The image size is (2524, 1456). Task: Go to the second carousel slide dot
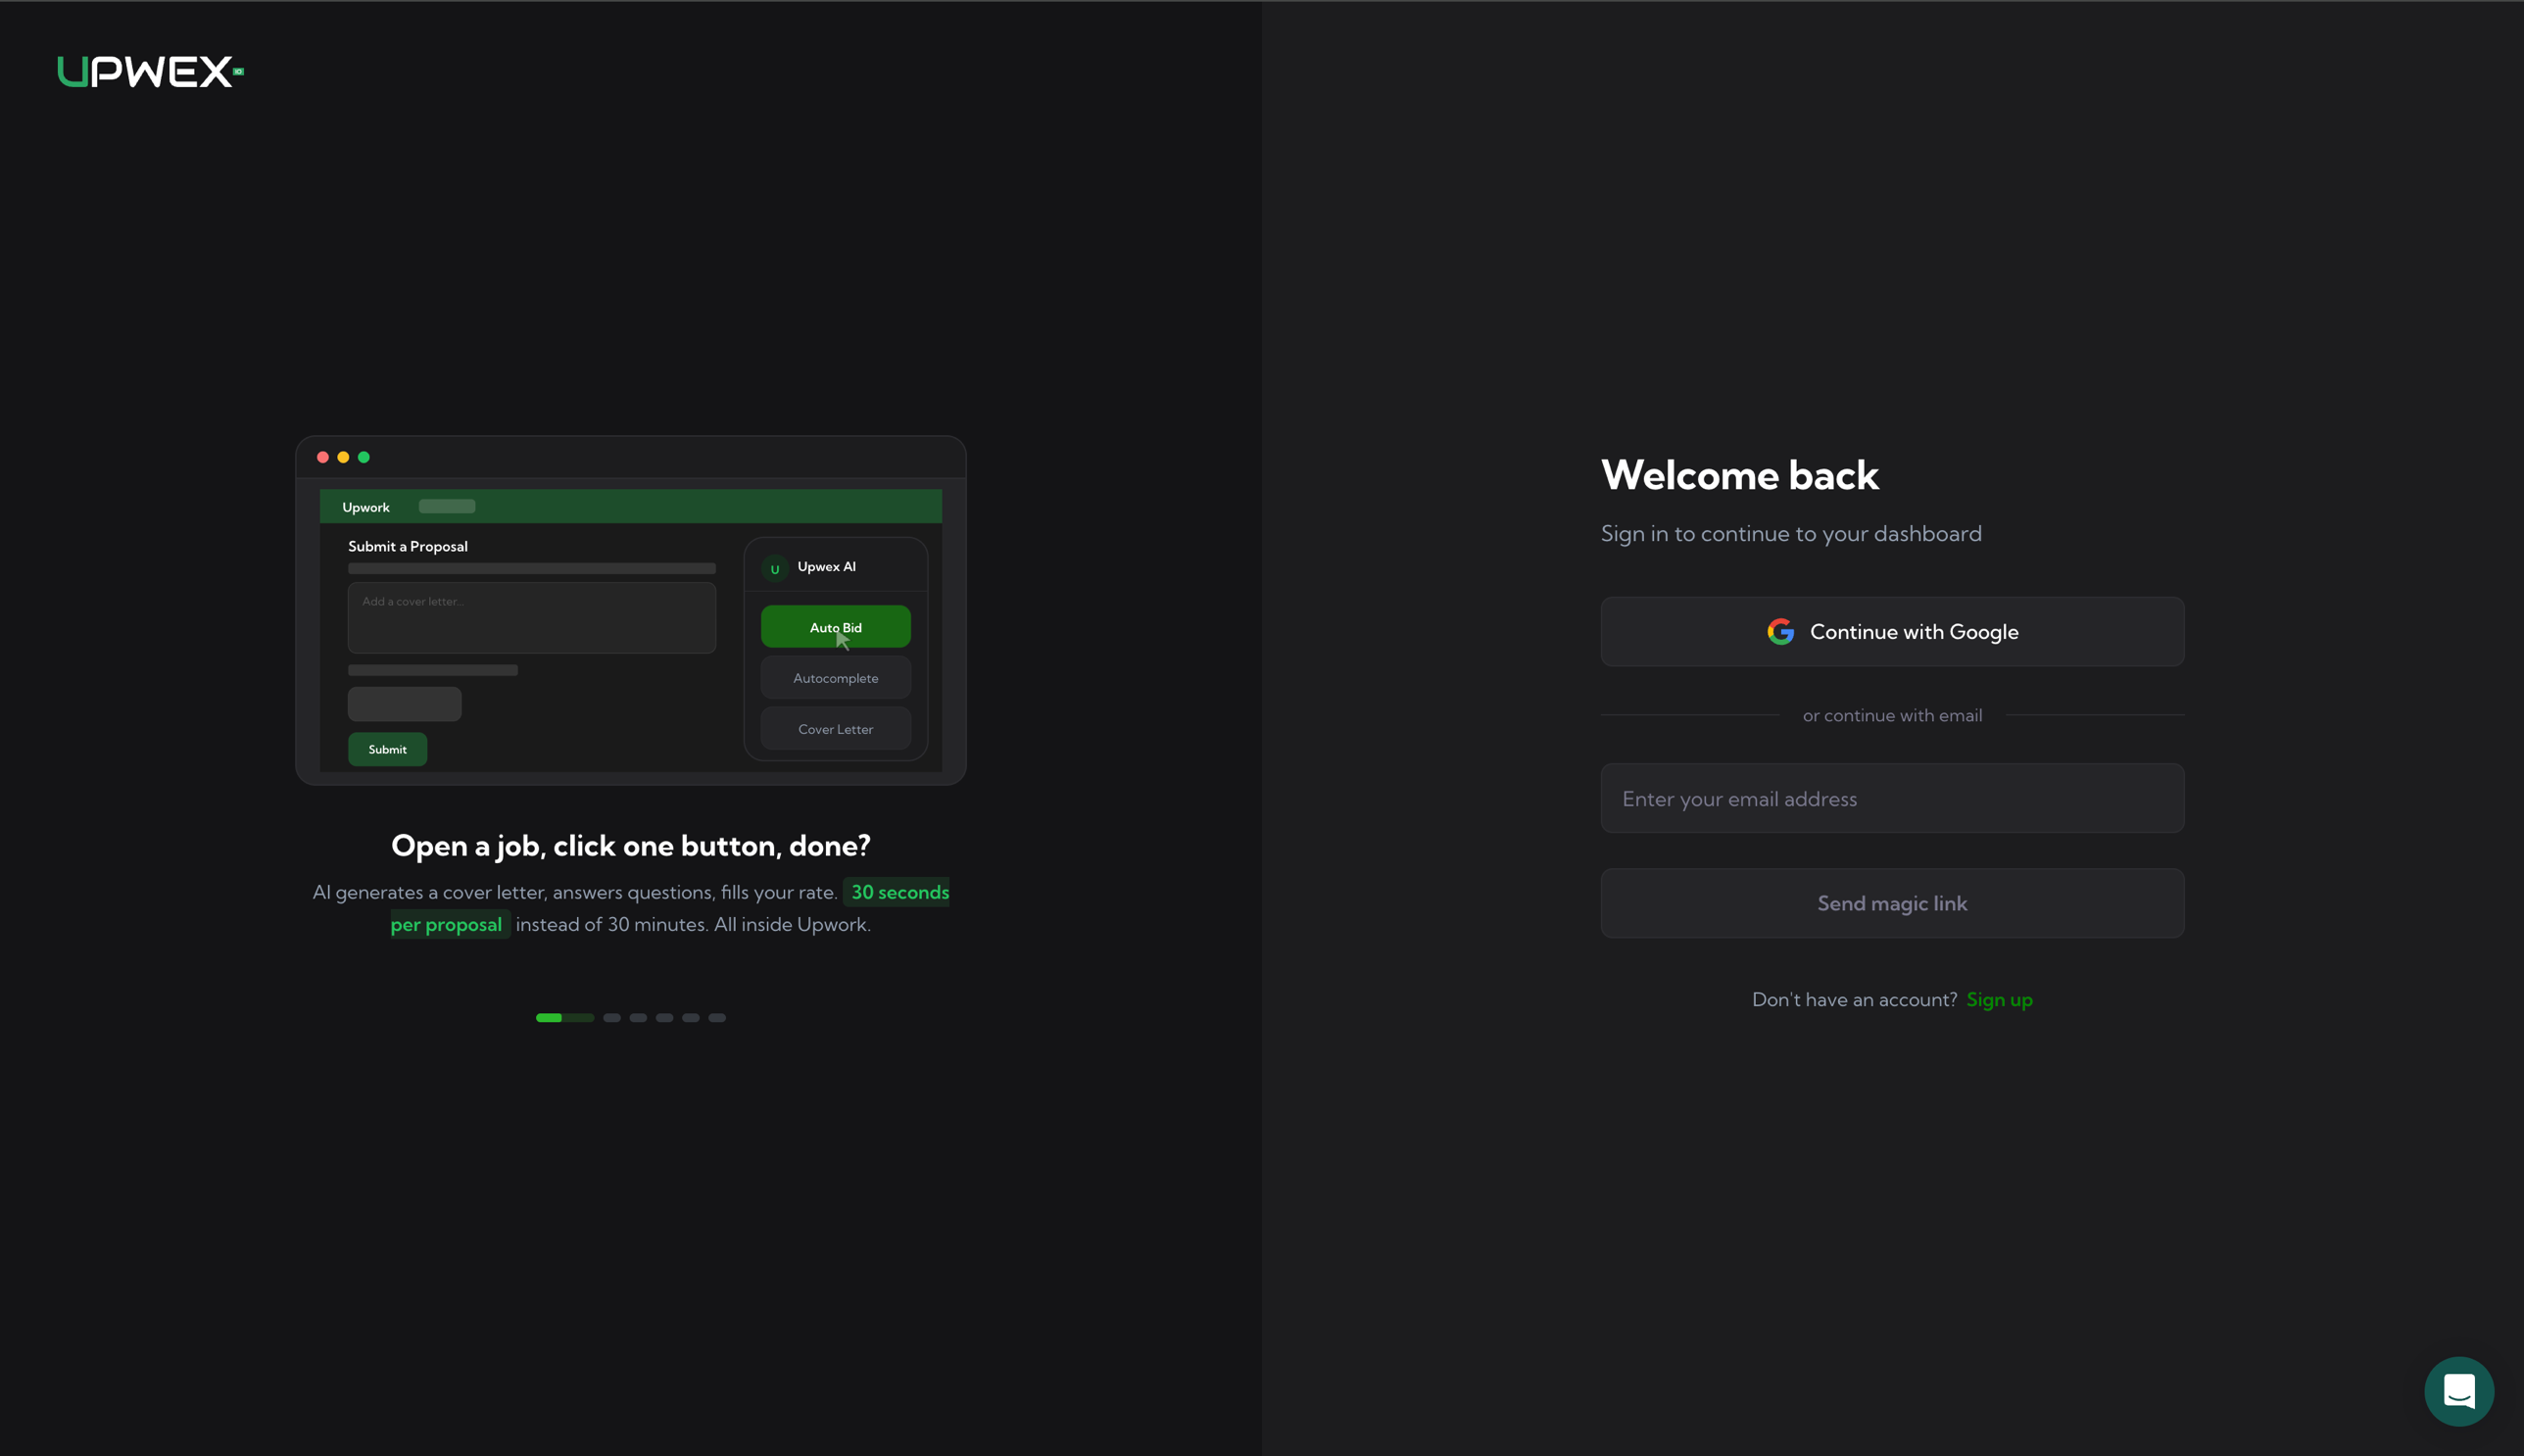[x=612, y=1018]
